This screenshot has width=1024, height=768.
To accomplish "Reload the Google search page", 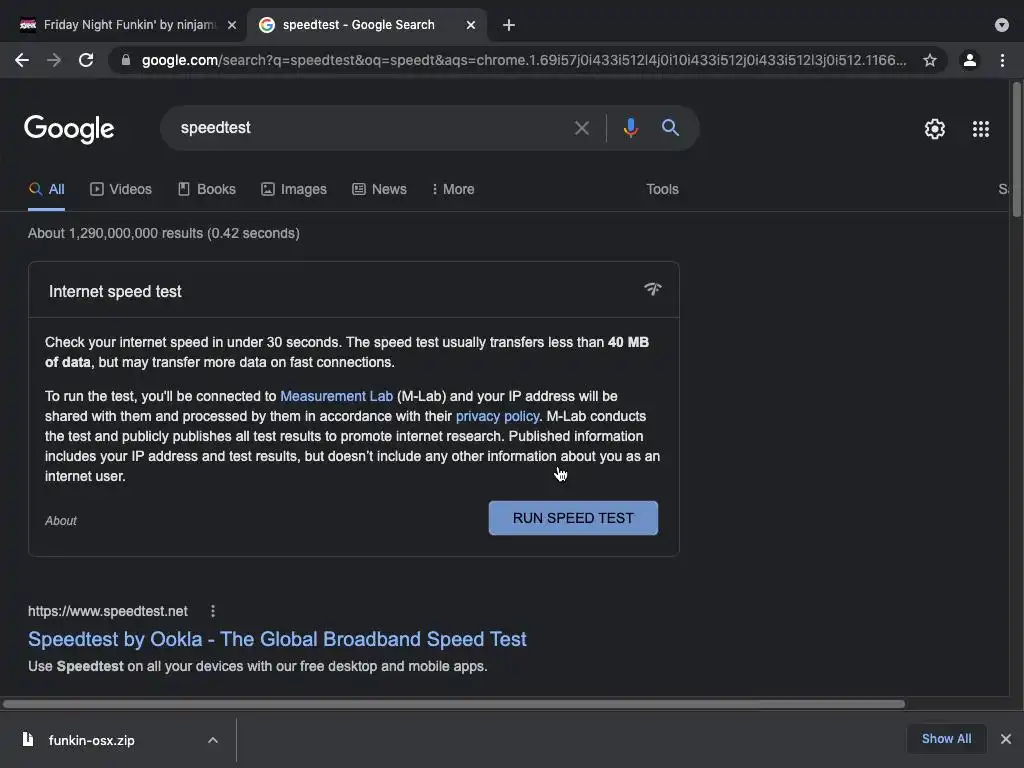I will coord(86,60).
